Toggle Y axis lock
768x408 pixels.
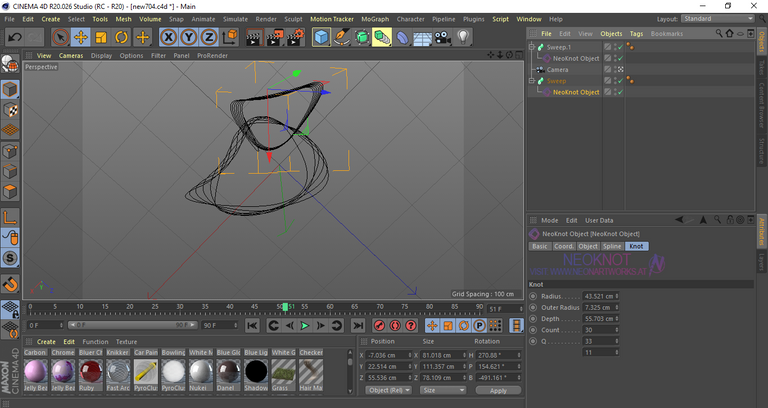point(189,37)
